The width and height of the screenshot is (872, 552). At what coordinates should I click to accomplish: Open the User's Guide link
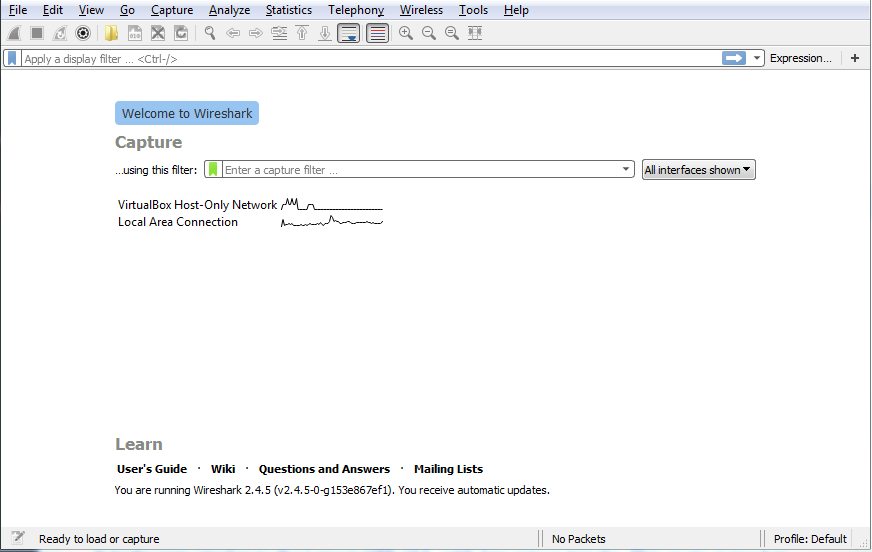pyautogui.click(x=152, y=469)
